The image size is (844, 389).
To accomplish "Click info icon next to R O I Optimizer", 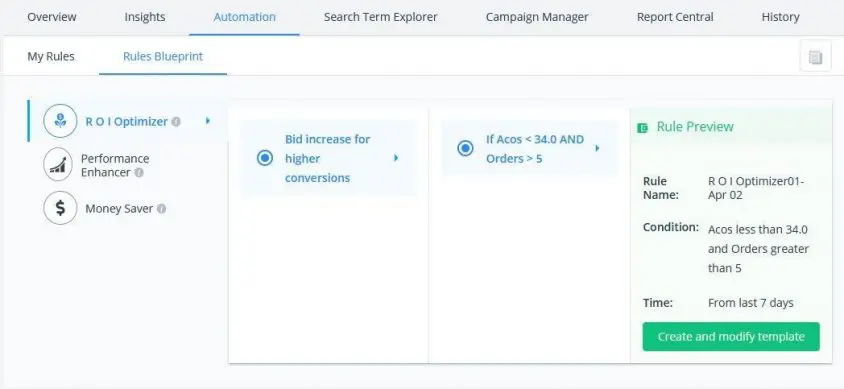I will [x=176, y=122].
